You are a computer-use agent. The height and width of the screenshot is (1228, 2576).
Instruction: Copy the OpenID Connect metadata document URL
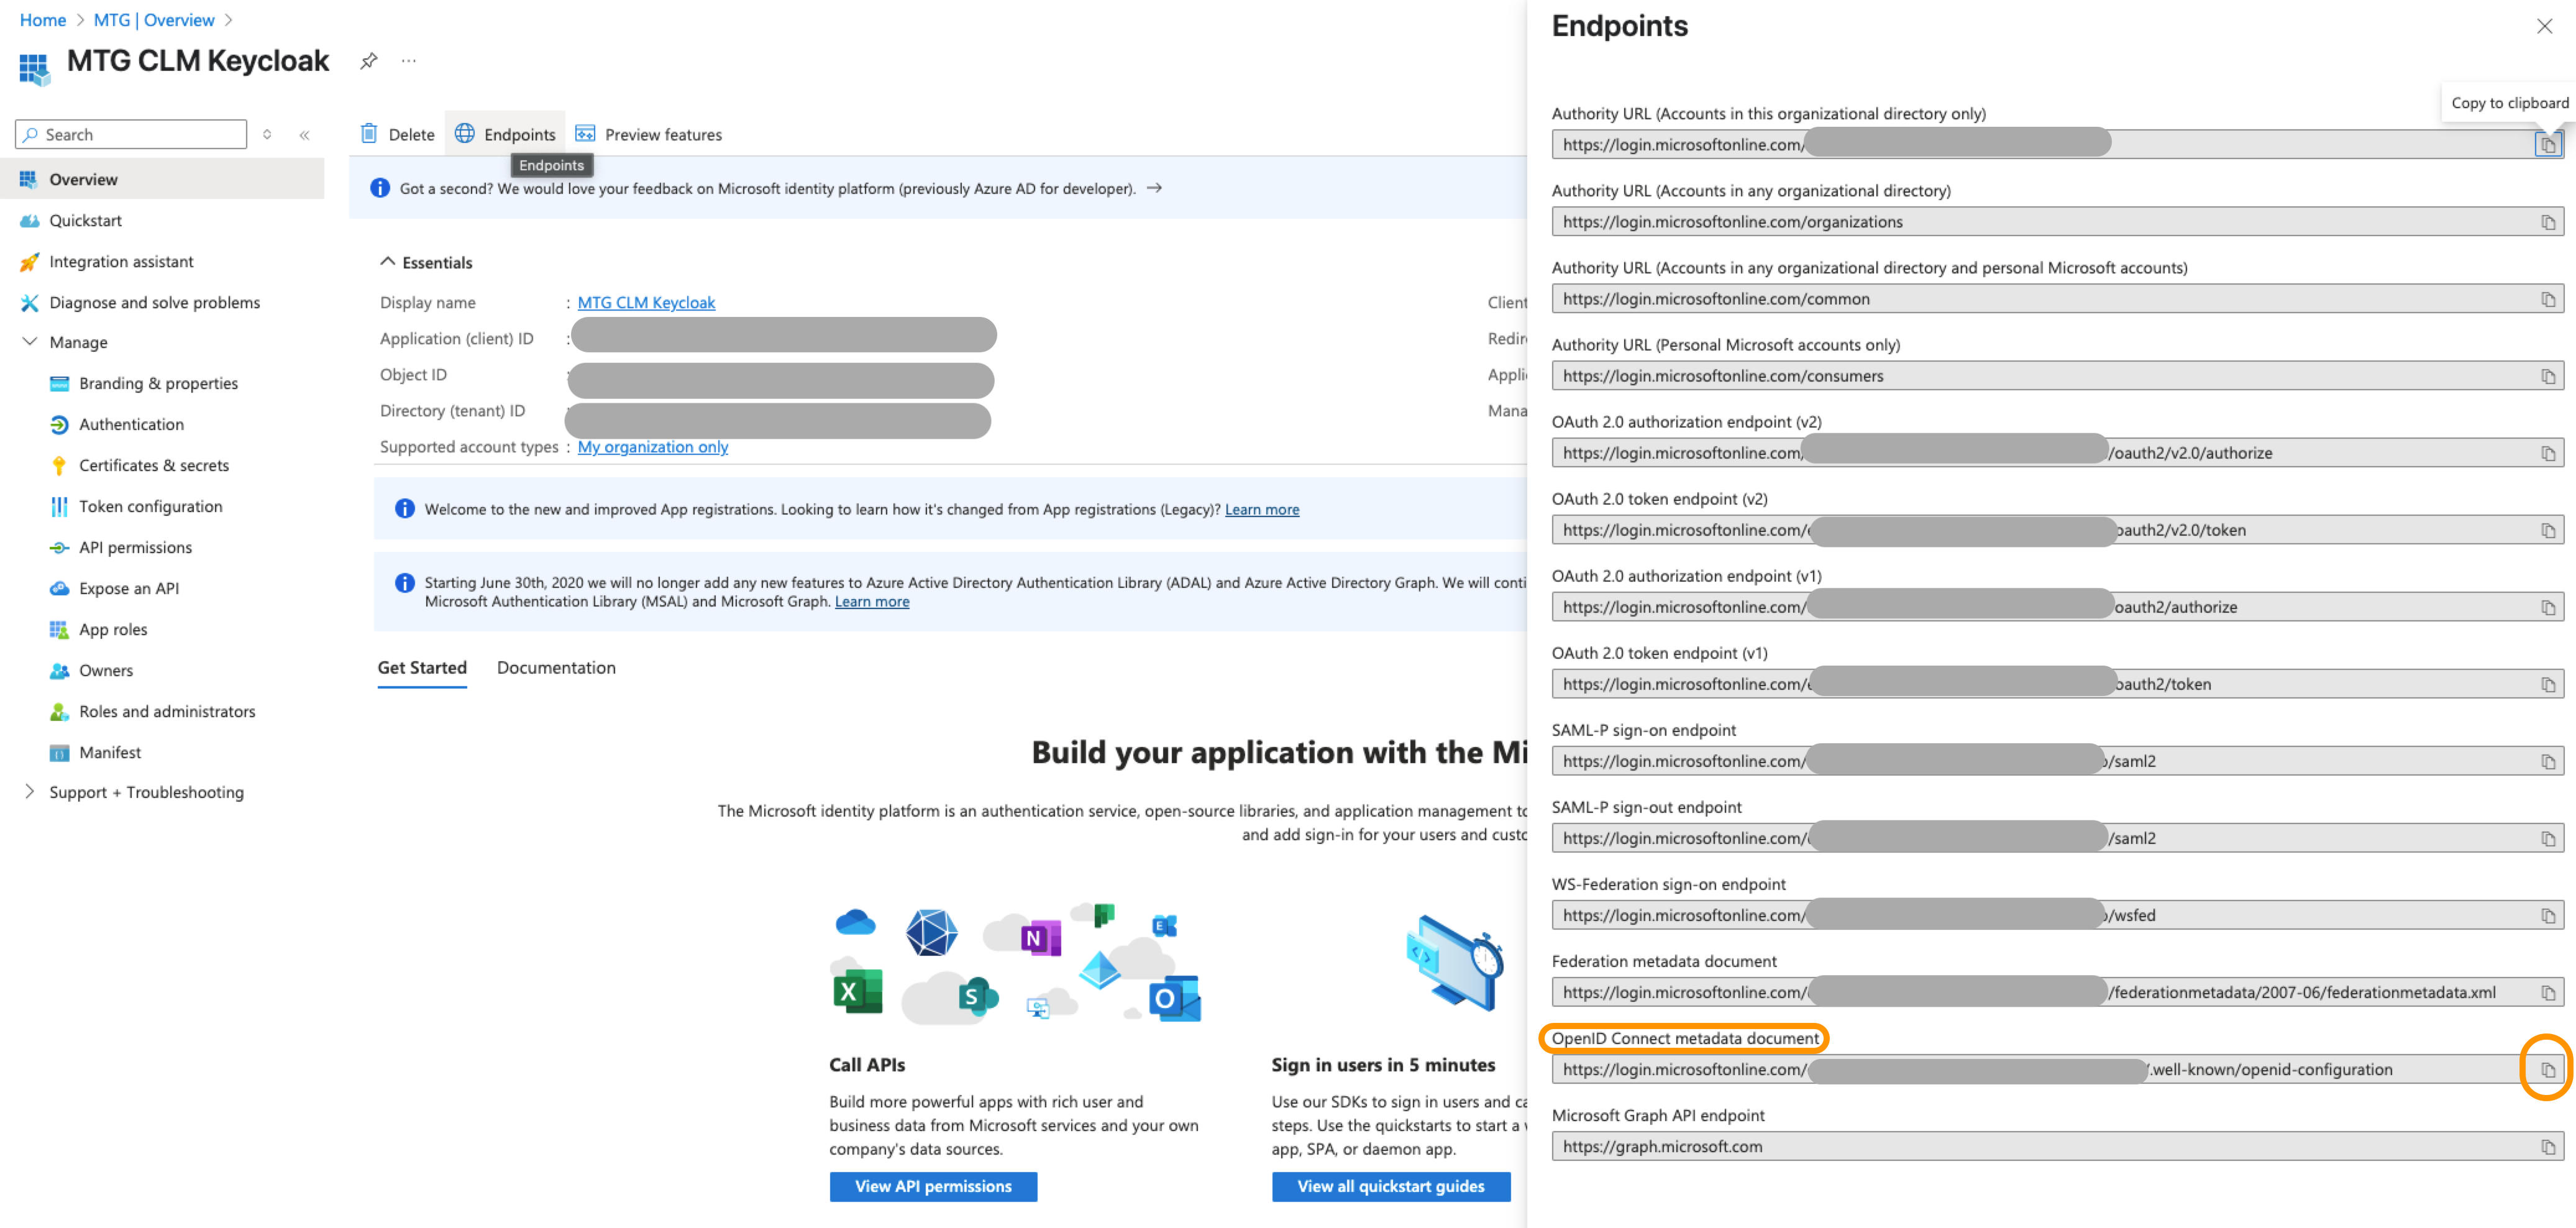2547,1069
